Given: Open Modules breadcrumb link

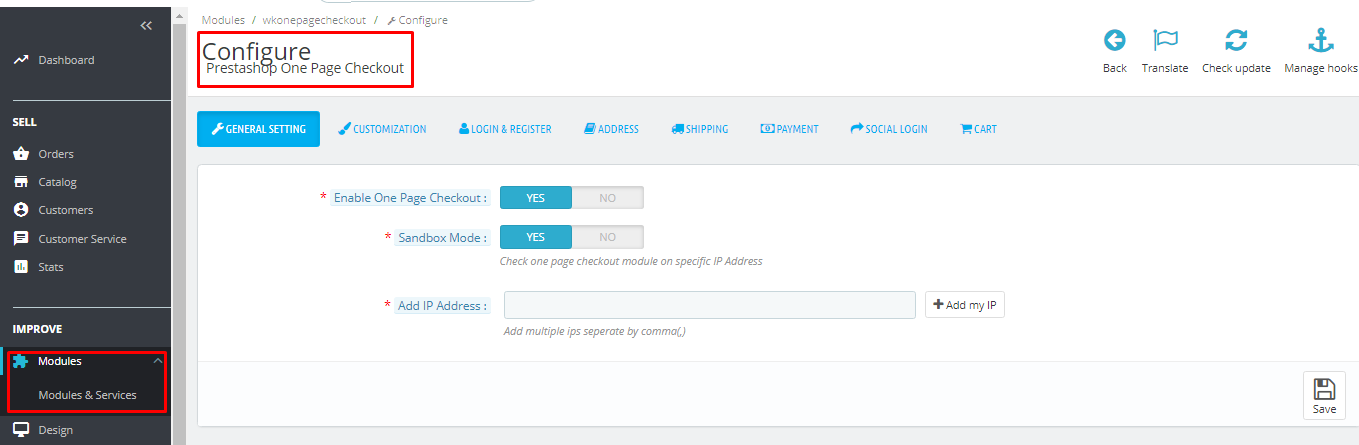Looking at the screenshot, I should pos(223,20).
